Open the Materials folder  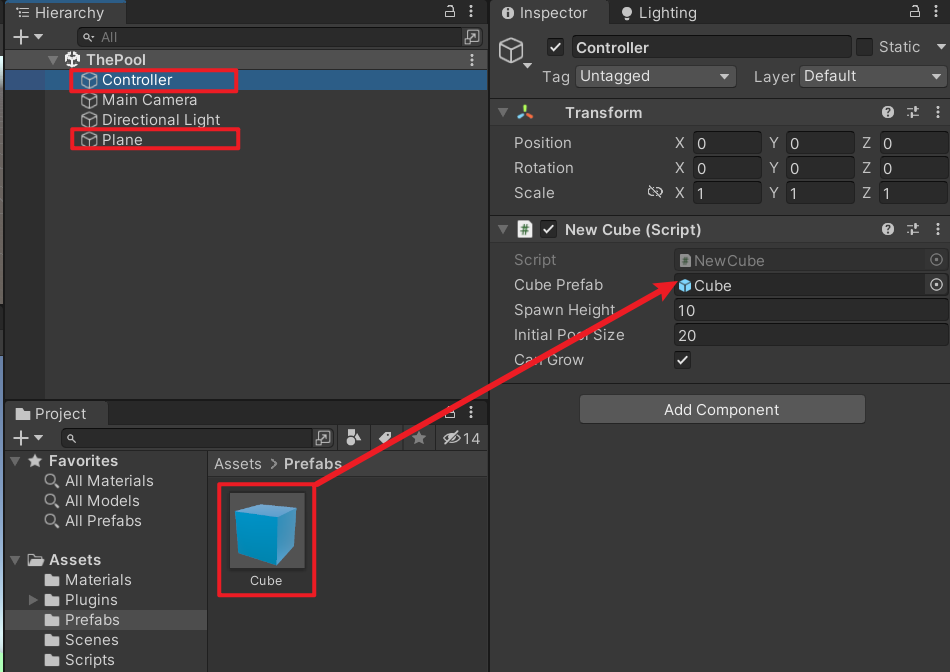(98, 579)
